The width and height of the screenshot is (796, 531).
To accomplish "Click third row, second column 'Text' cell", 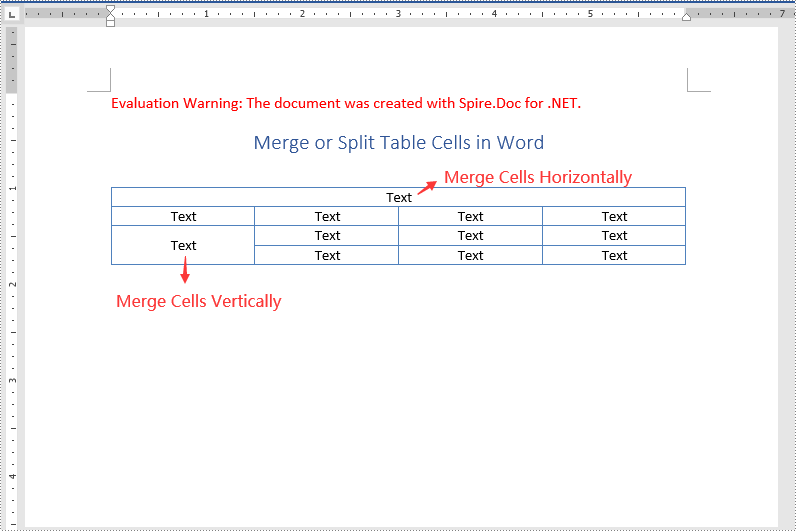I will 326,236.
